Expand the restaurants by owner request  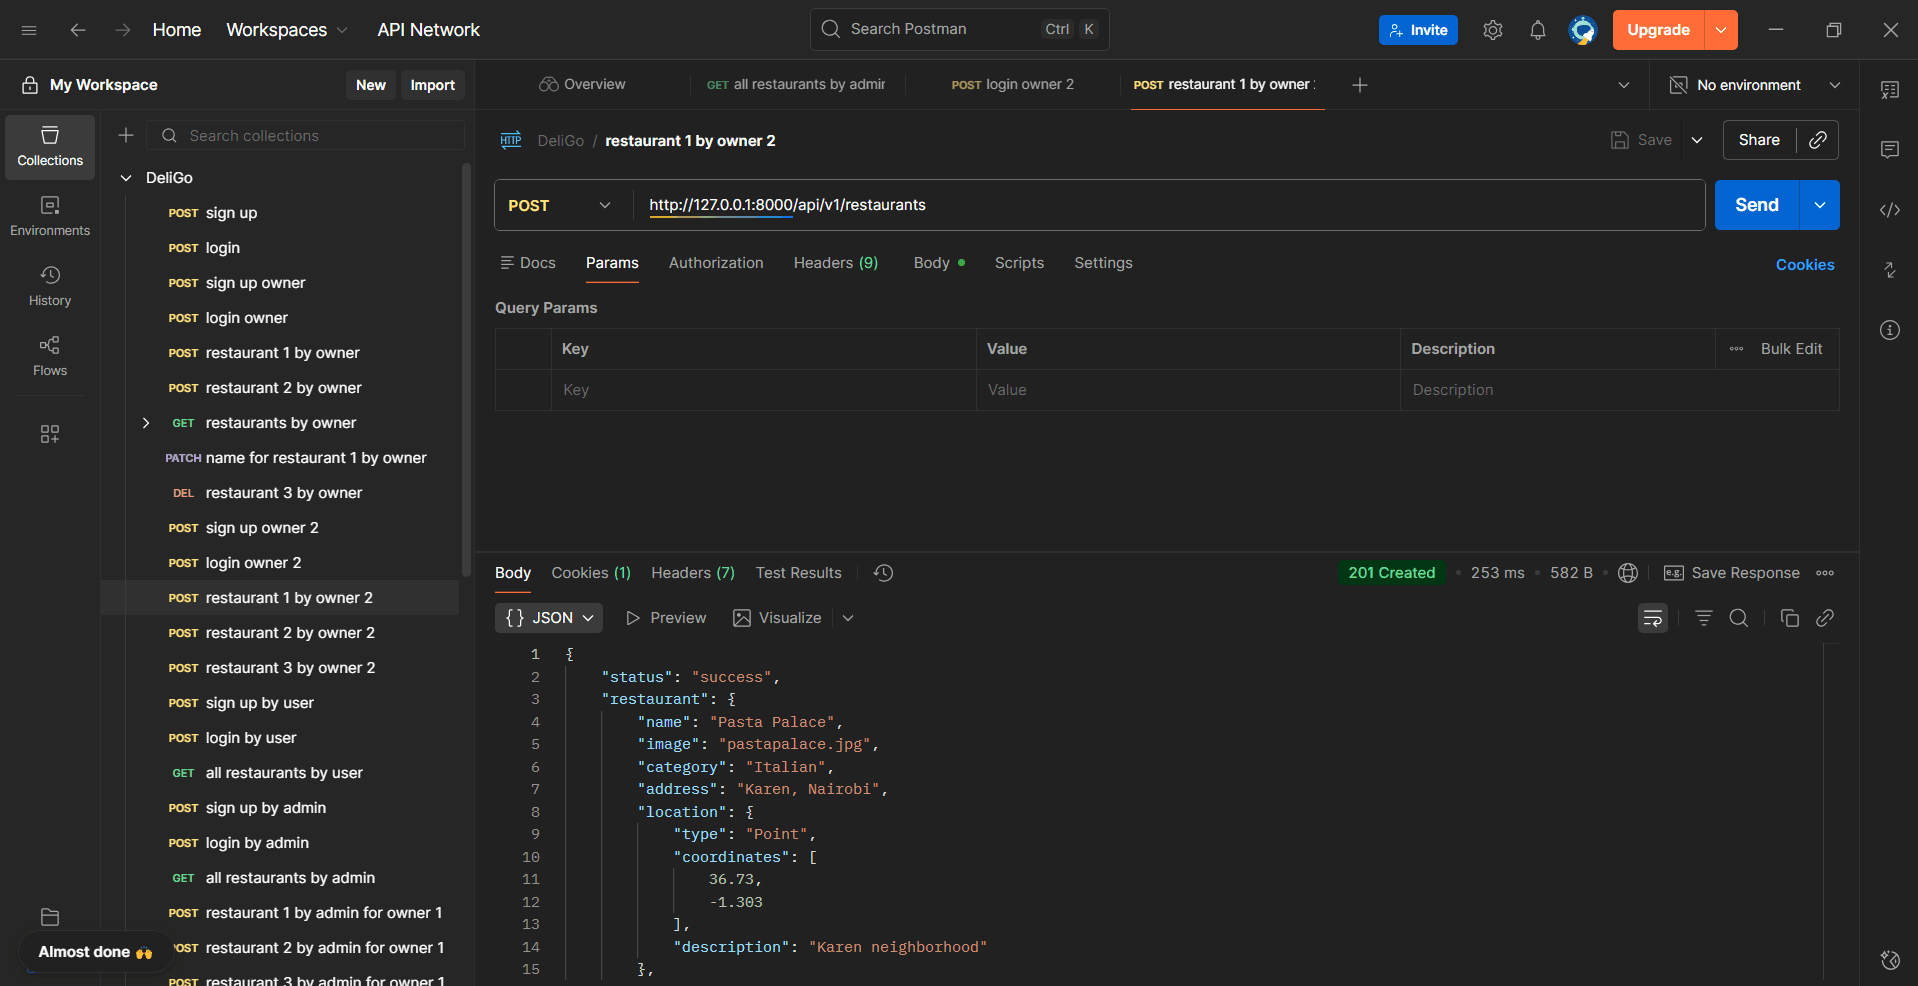(x=146, y=423)
